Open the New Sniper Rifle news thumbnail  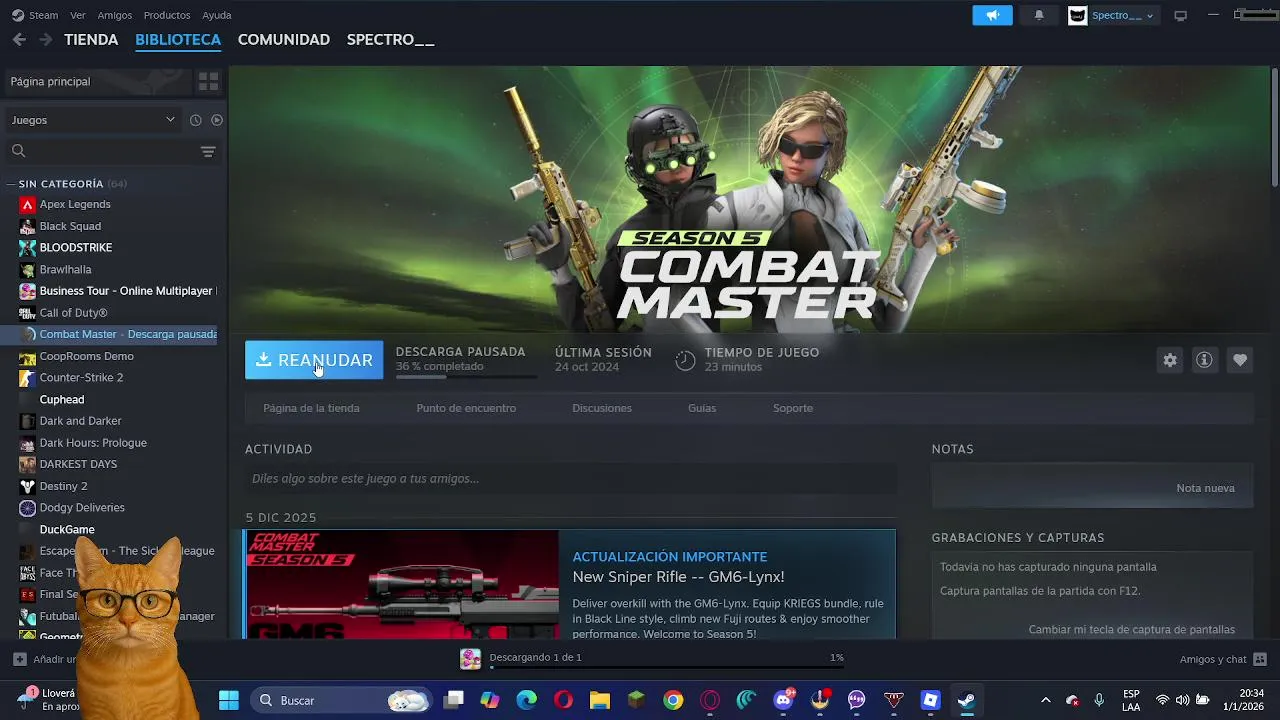click(x=402, y=584)
